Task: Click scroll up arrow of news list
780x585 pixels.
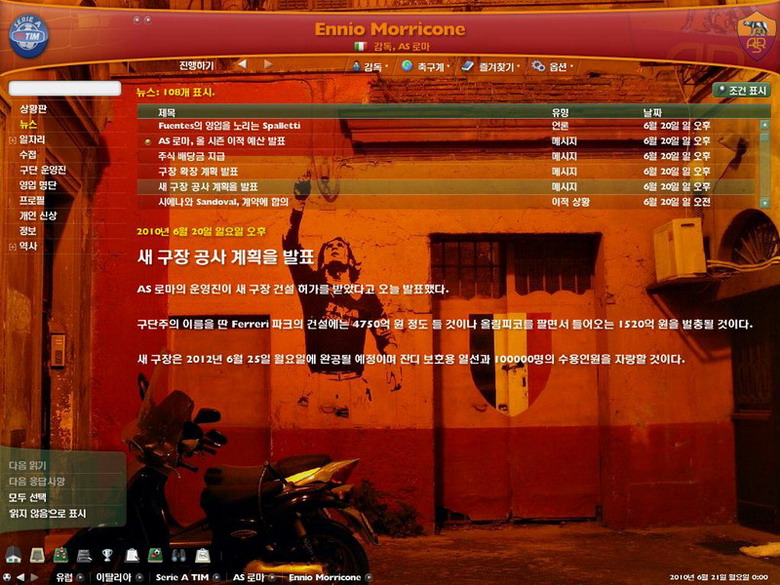Action: tap(765, 125)
